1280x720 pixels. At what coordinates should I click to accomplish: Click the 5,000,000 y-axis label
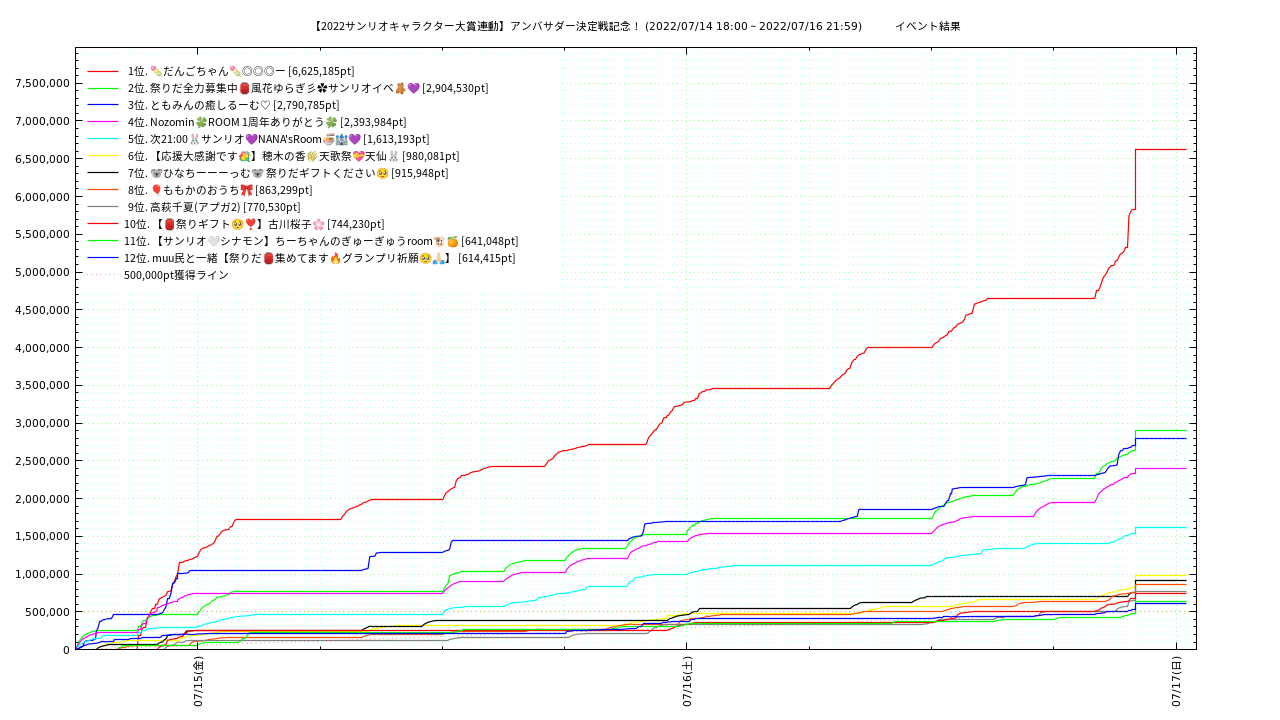coord(42,272)
